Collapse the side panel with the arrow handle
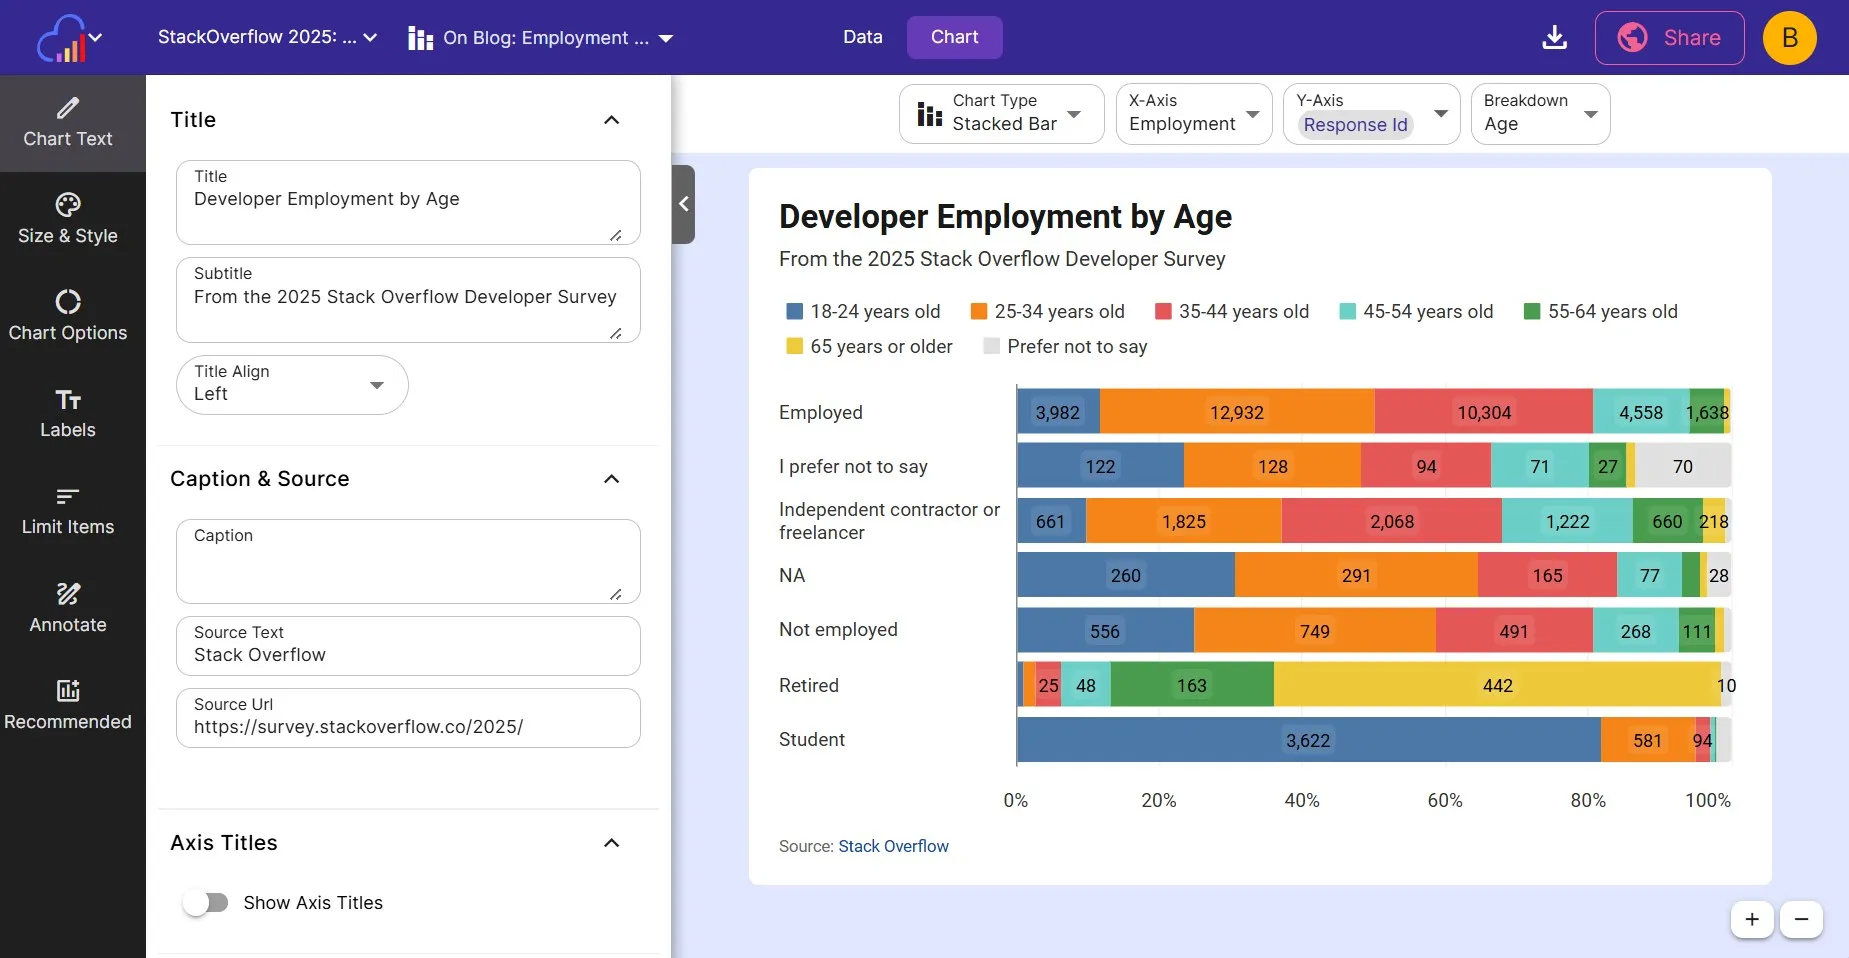Viewport: 1849px width, 958px height. click(x=684, y=204)
